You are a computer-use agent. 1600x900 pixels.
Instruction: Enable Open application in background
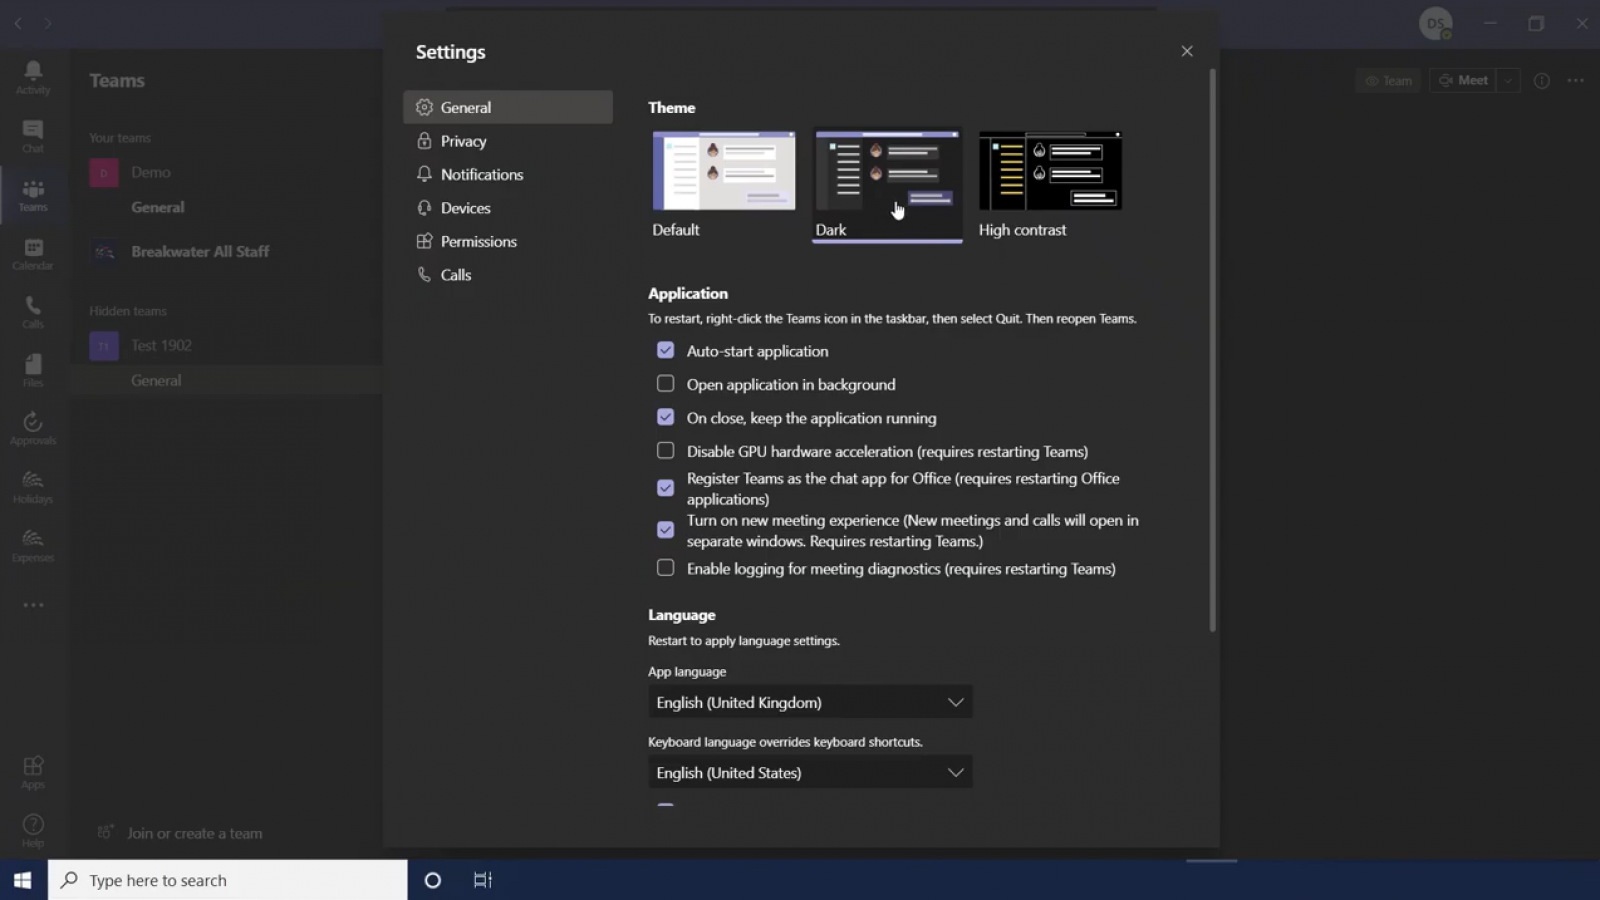665,383
